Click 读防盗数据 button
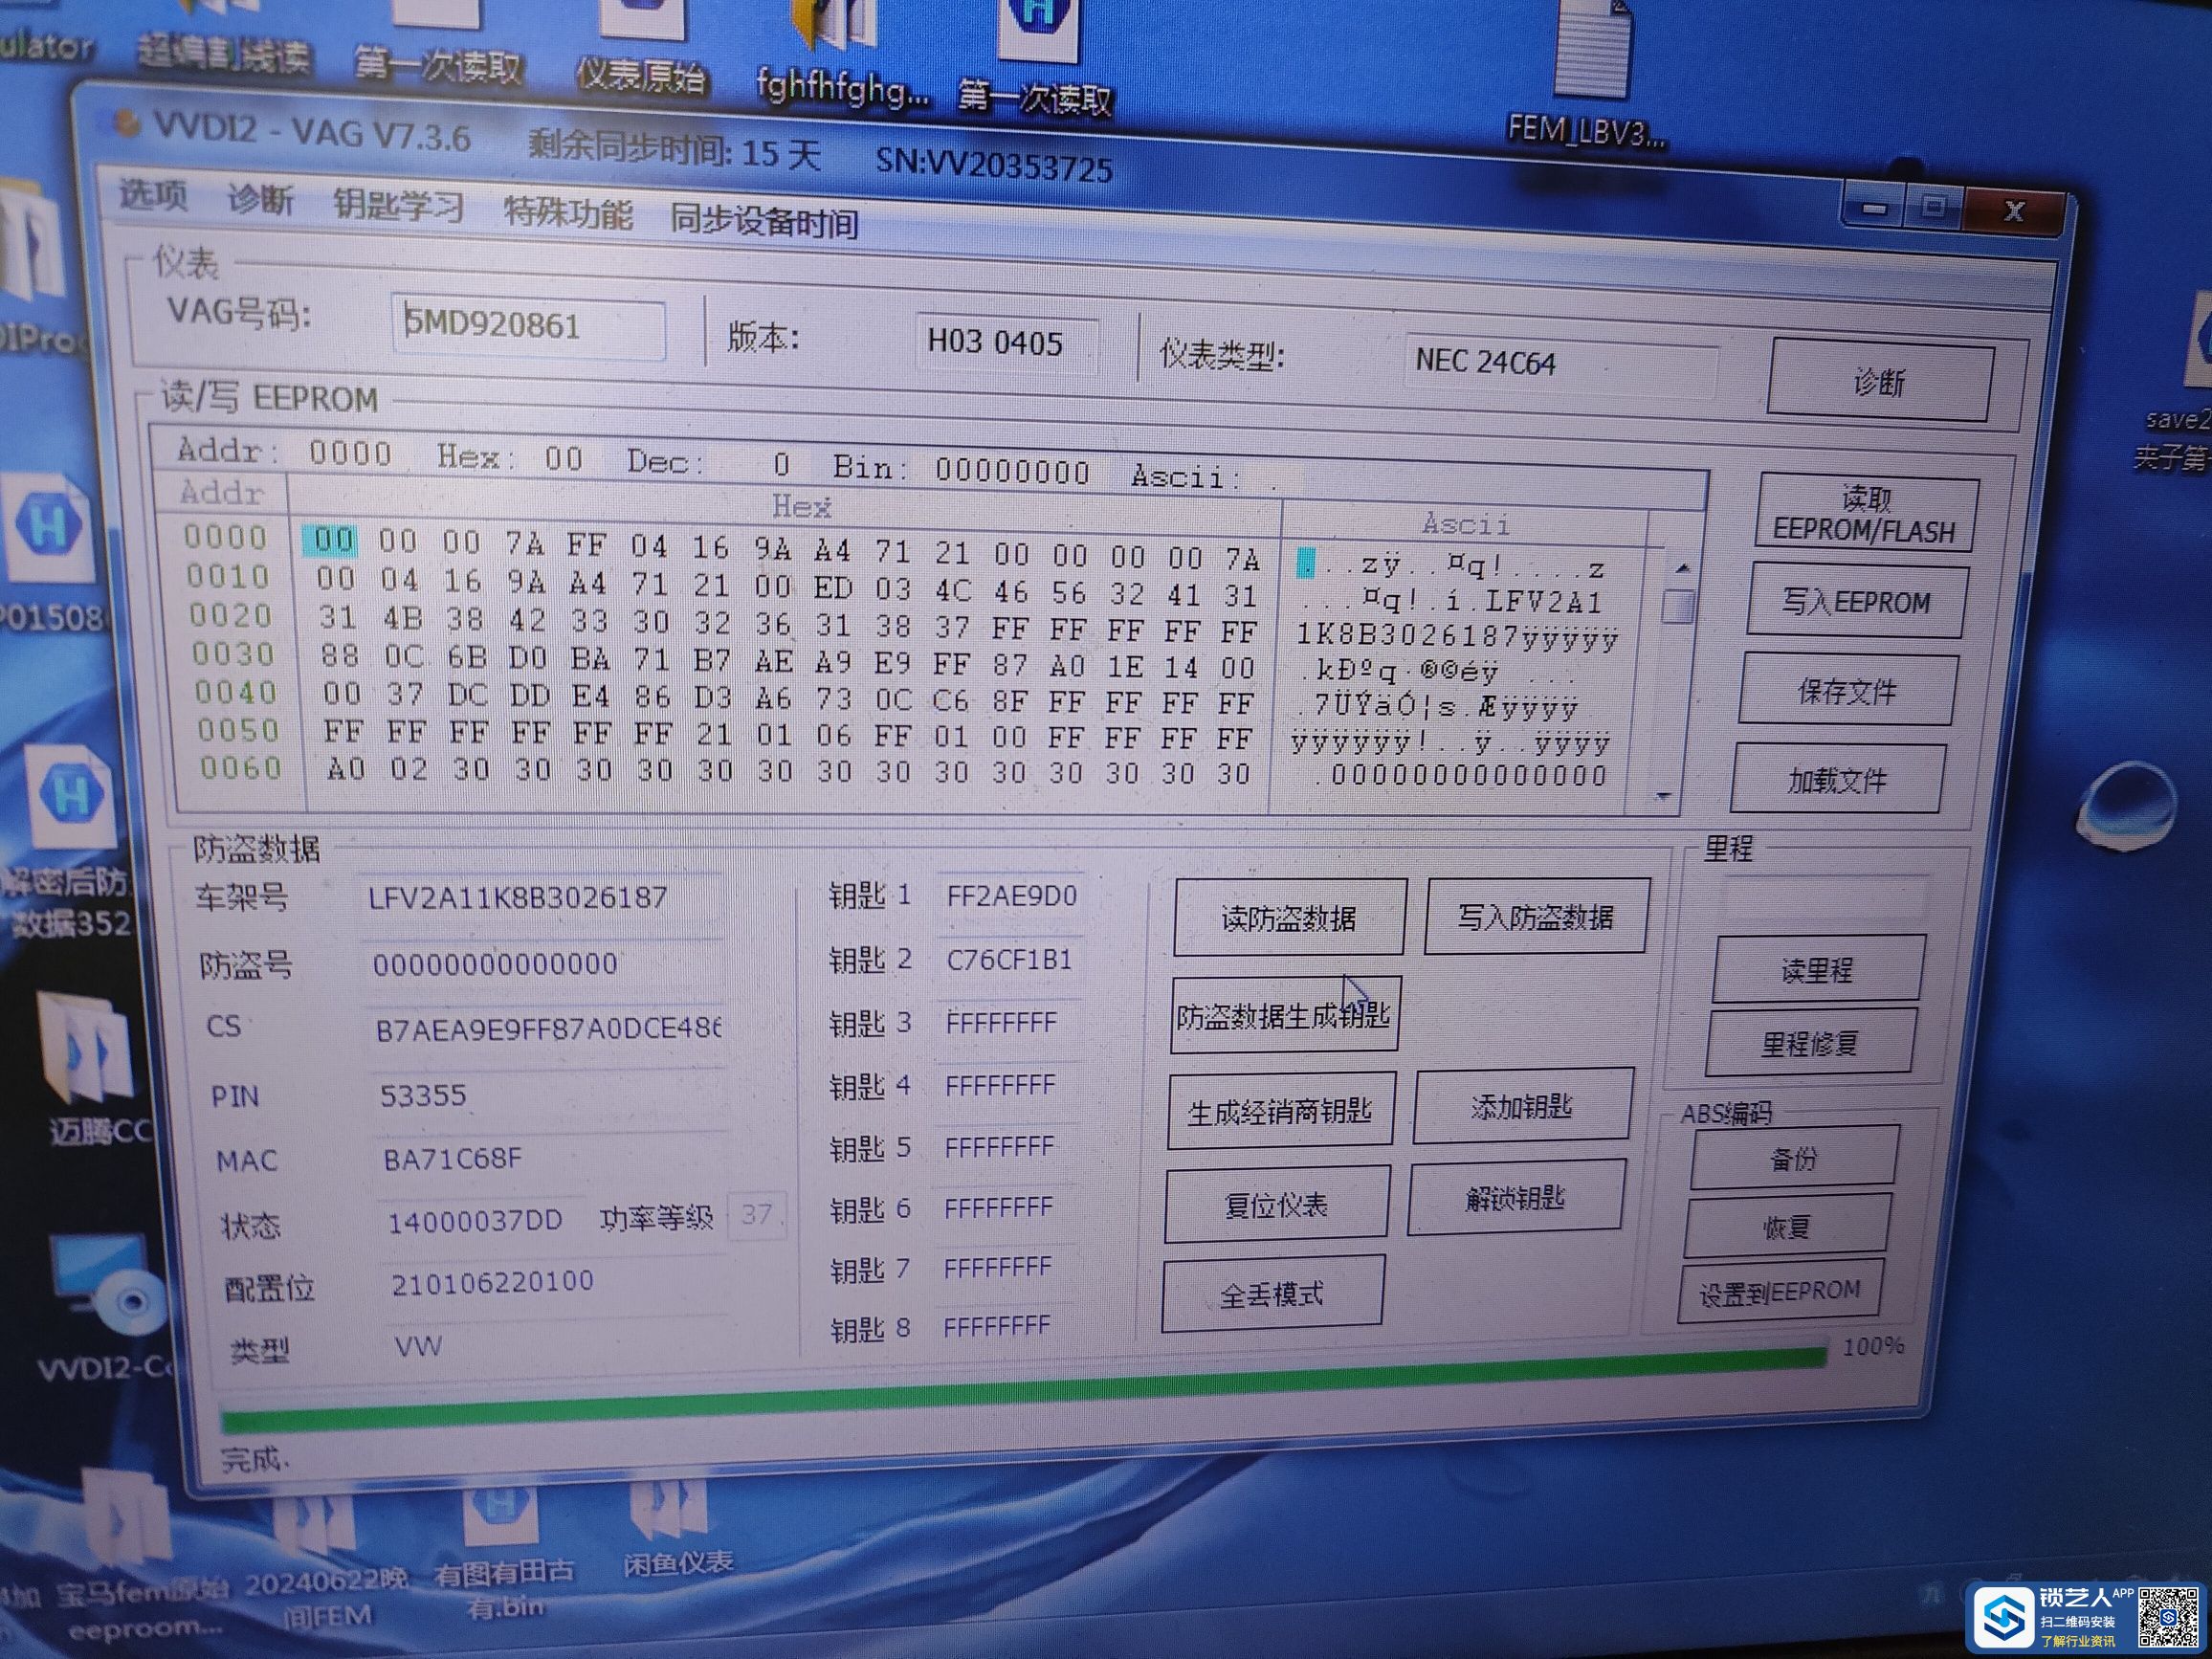The image size is (2212, 1659). click(1289, 917)
